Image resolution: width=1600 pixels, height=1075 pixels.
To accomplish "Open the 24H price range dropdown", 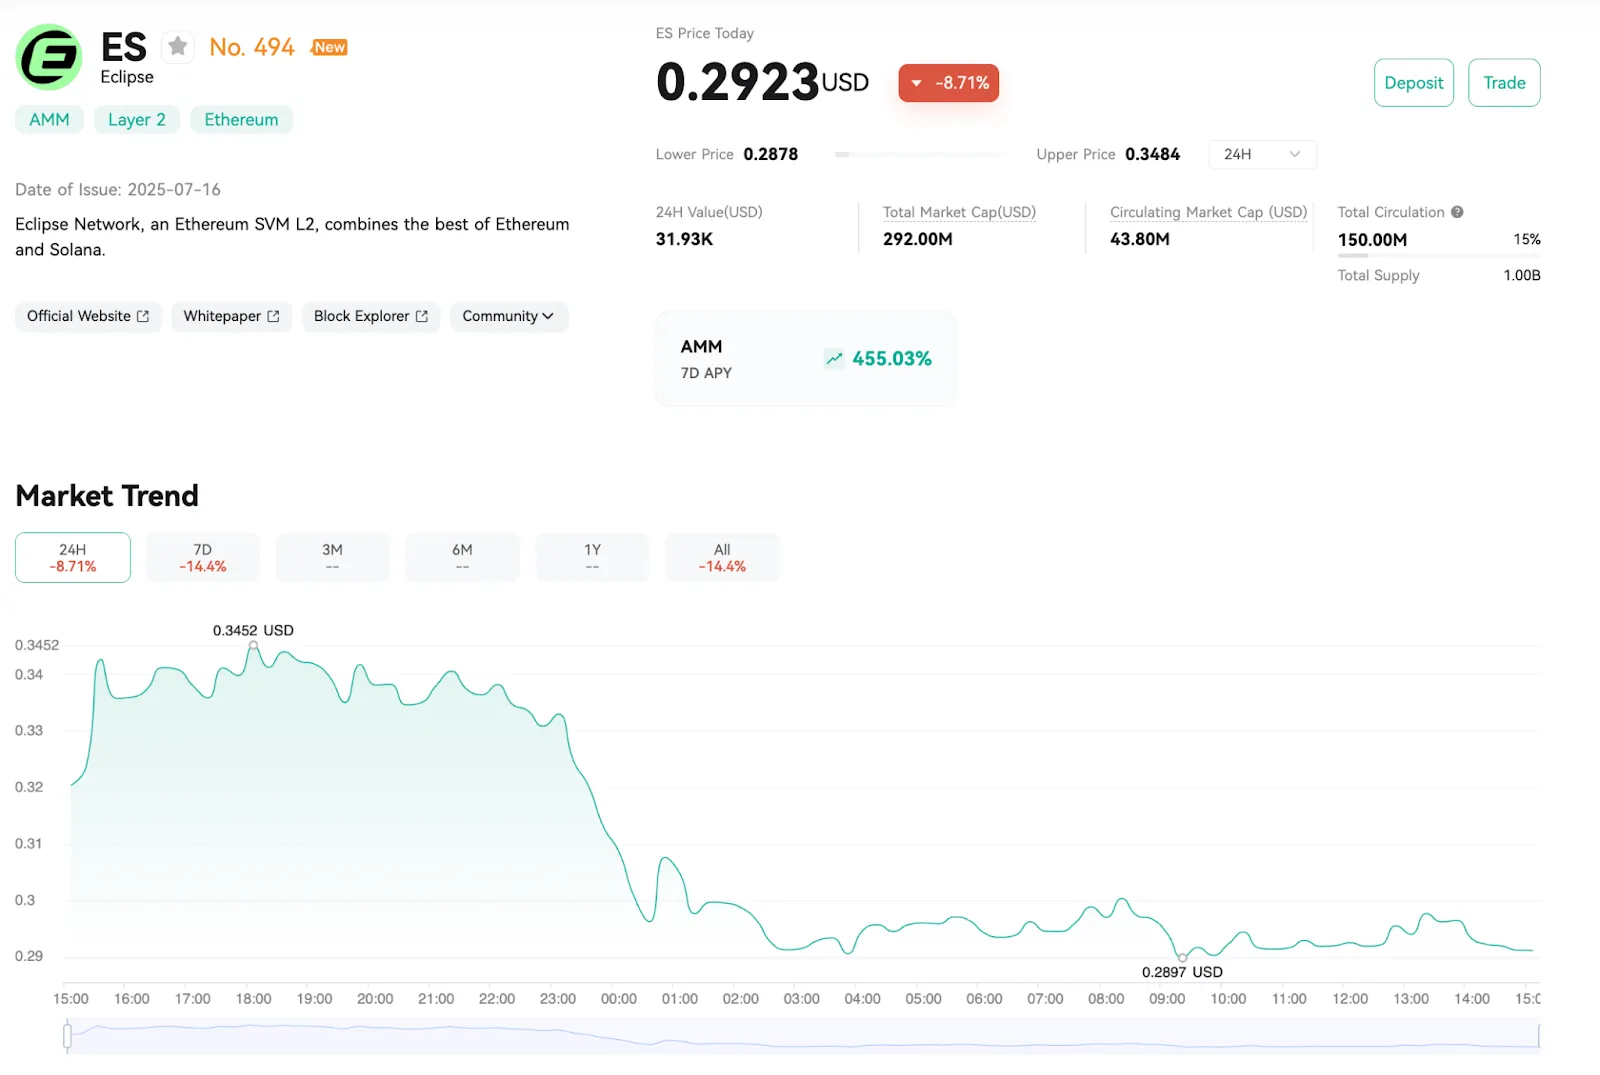I will 1262,154.
